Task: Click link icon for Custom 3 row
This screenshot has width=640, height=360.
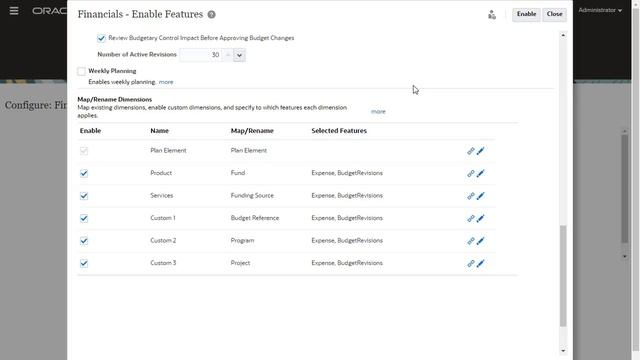Action: [471, 263]
